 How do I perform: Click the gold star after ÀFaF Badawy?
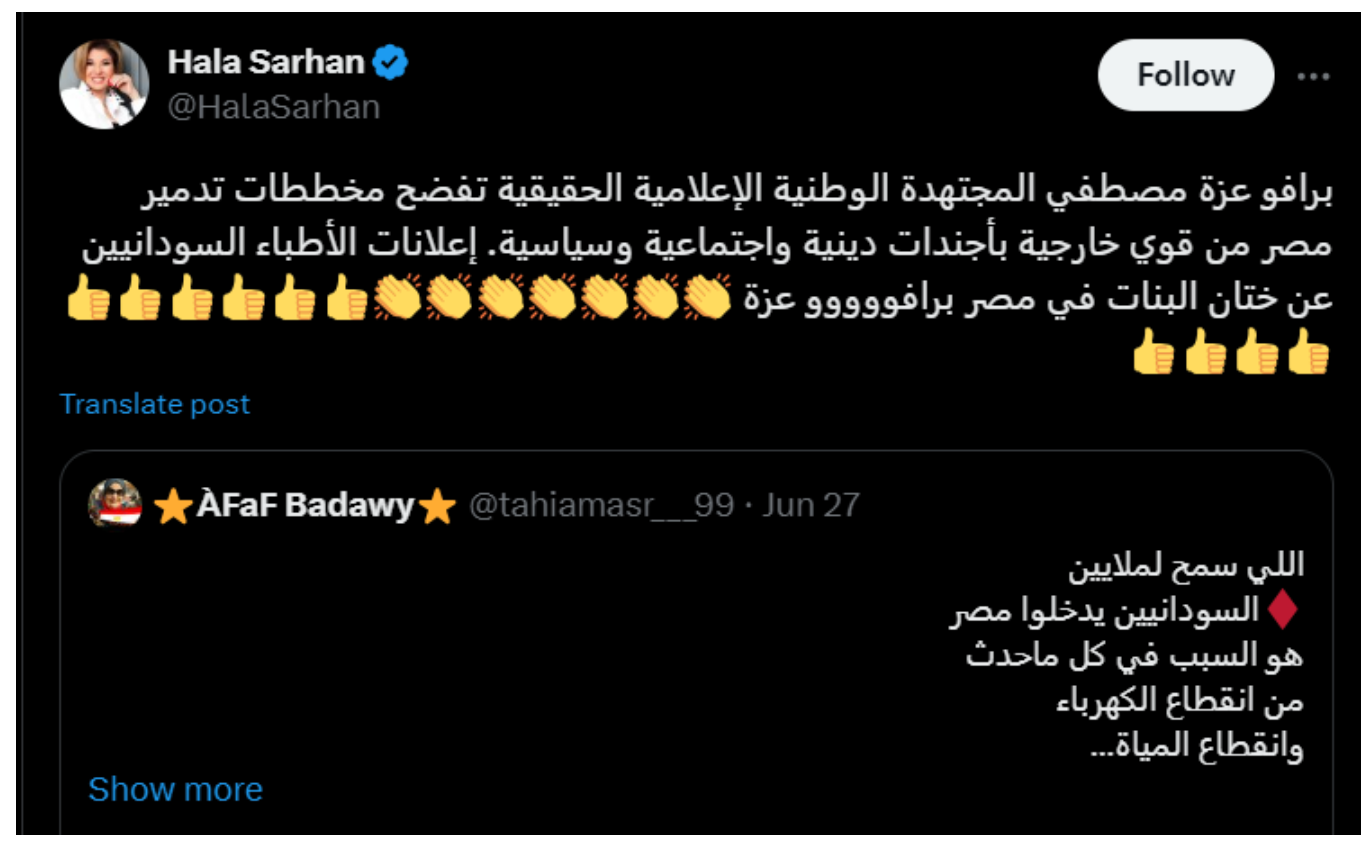pos(437,507)
